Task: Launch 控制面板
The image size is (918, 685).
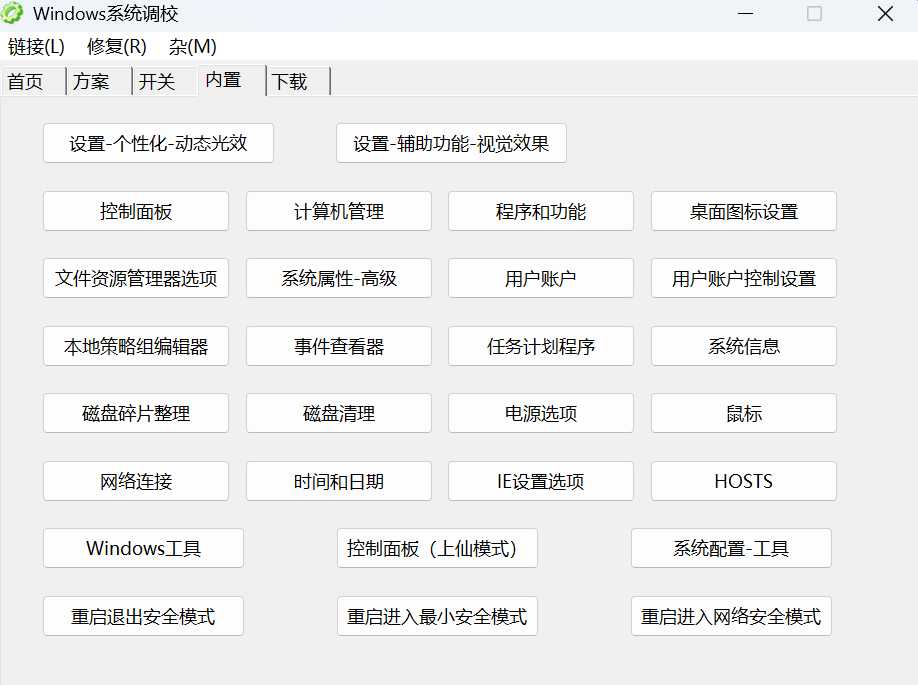Action: point(136,211)
